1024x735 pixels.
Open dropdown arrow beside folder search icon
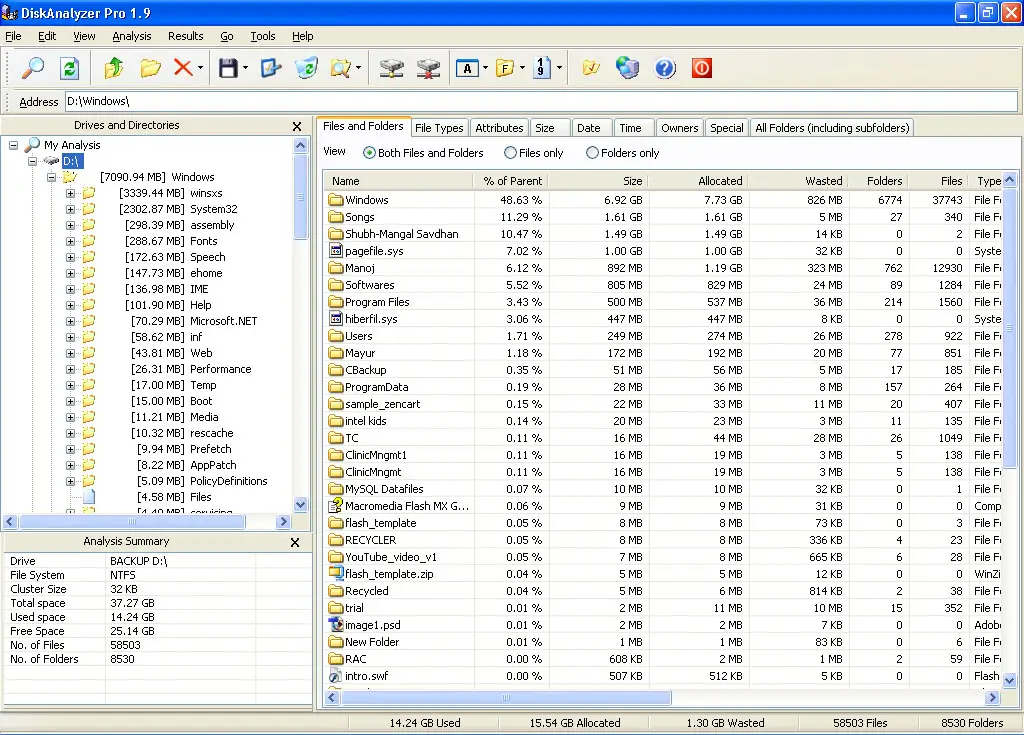(358, 68)
